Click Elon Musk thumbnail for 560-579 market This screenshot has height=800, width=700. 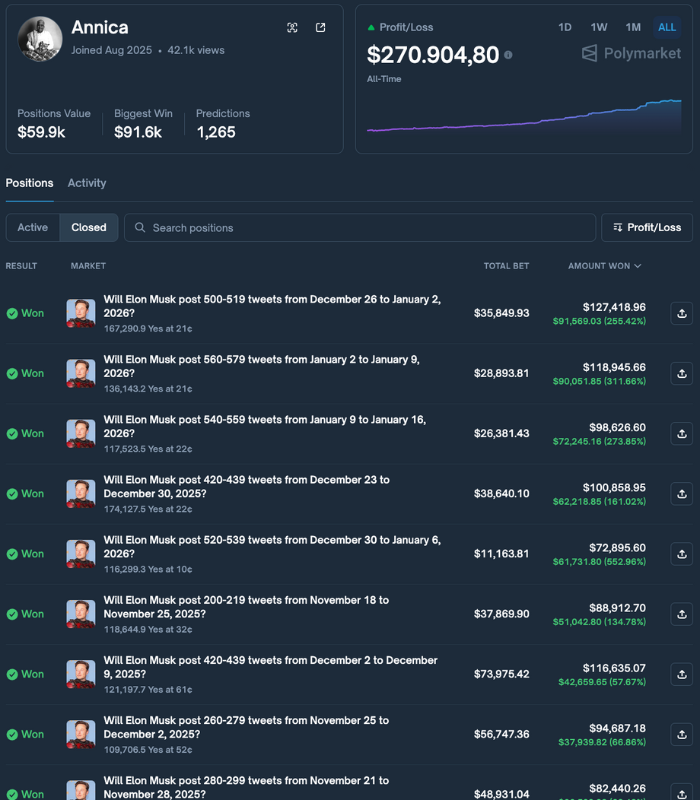point(81,373)
